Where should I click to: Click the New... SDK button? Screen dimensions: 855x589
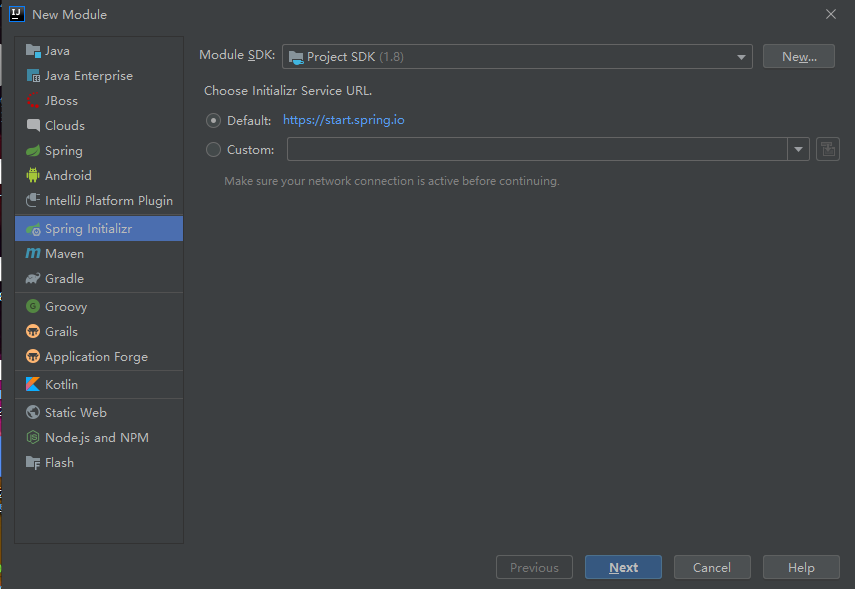[799, 57]
